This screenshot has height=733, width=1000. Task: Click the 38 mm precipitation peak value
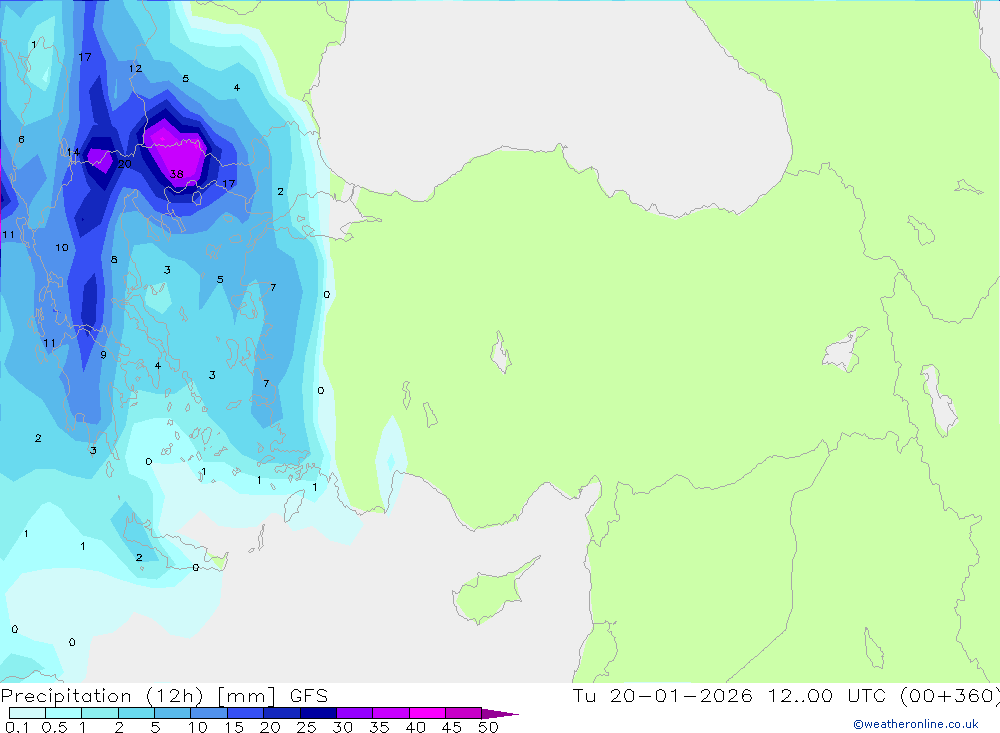coord(177,174)
